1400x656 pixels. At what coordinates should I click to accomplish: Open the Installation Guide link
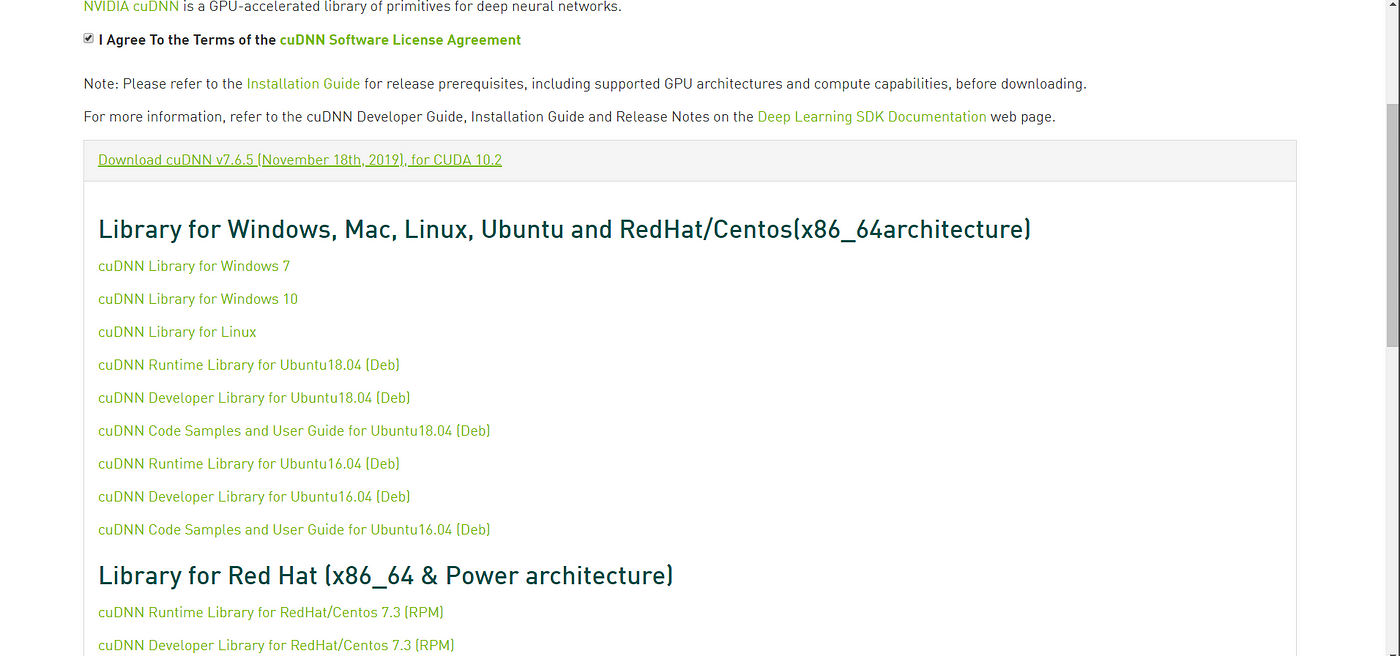pyautogui.click(x=303, y=84)
